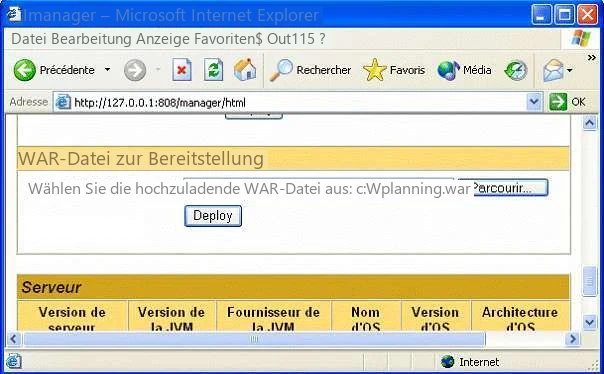Open the Mail envelope toolbar icon

click(553, 70)
